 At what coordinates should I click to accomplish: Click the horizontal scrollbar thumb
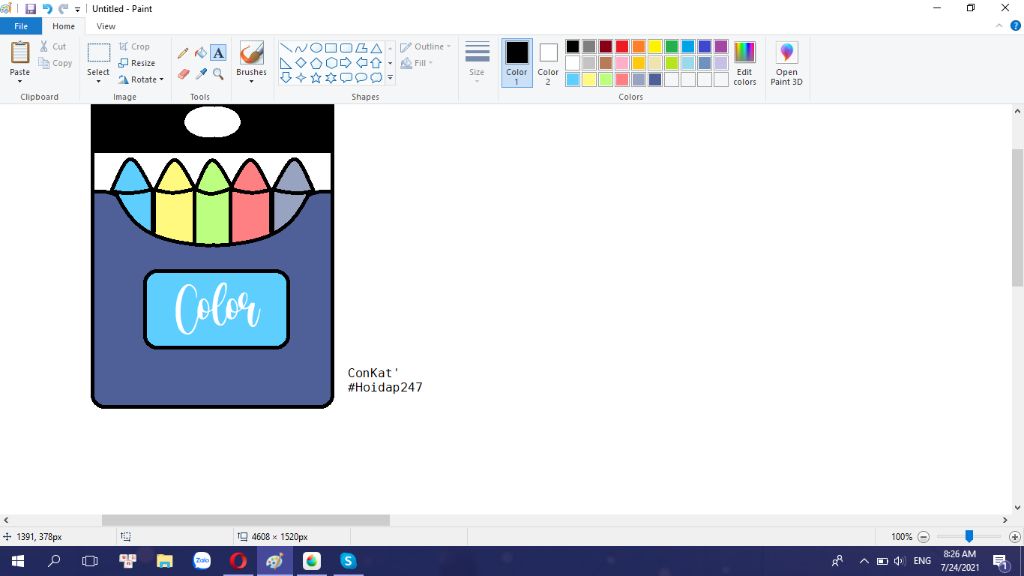click(246, 520)
